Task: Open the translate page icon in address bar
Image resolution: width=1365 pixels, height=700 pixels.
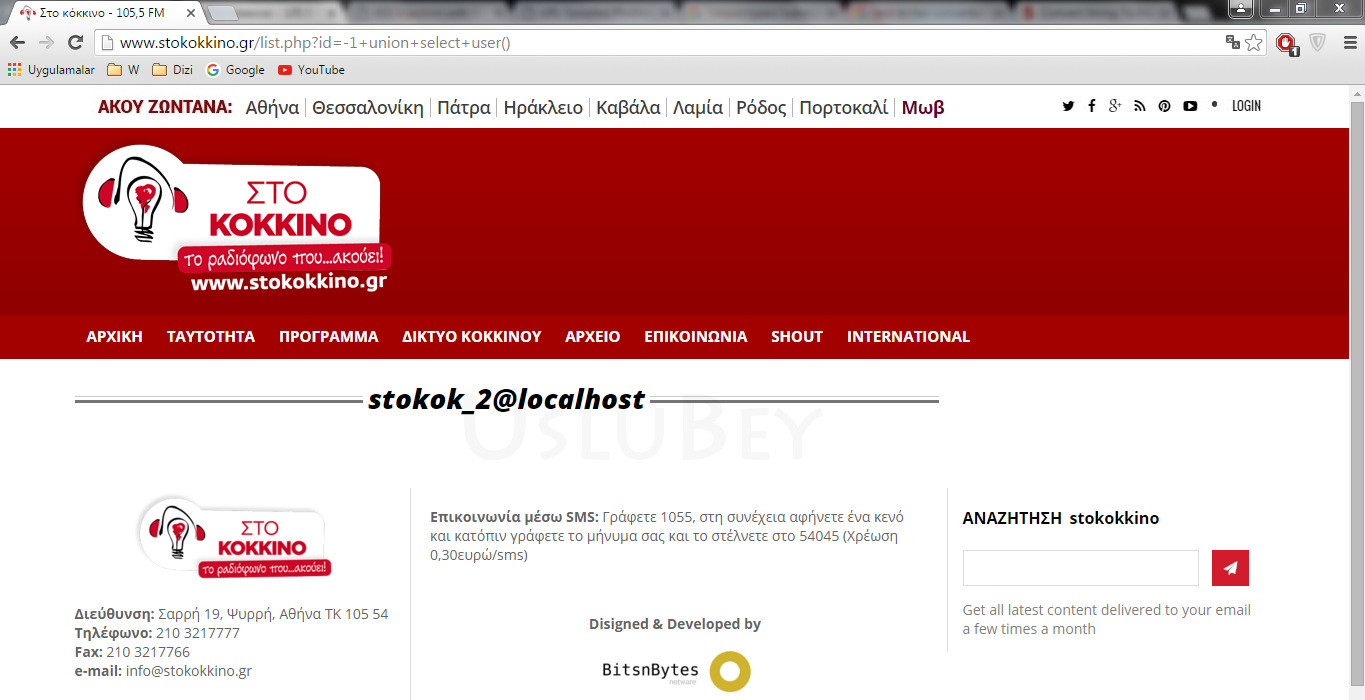Action: (x=1233, y=43)
